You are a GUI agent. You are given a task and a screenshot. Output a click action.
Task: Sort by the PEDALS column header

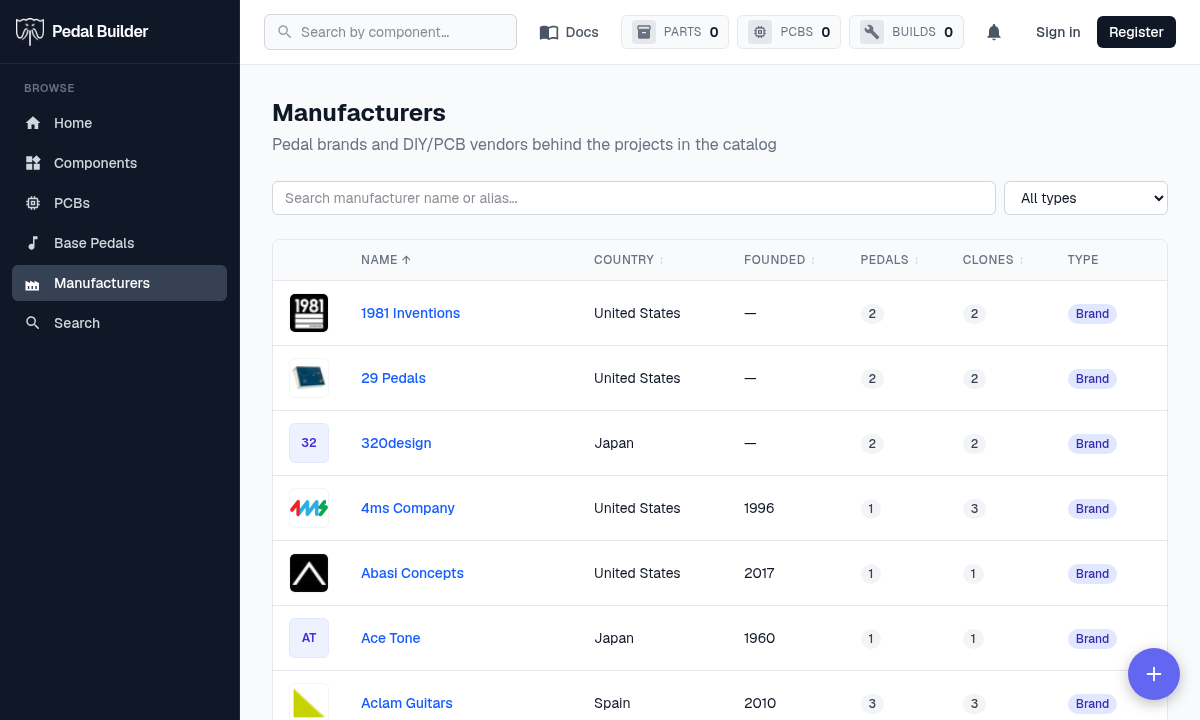(890, 260)
